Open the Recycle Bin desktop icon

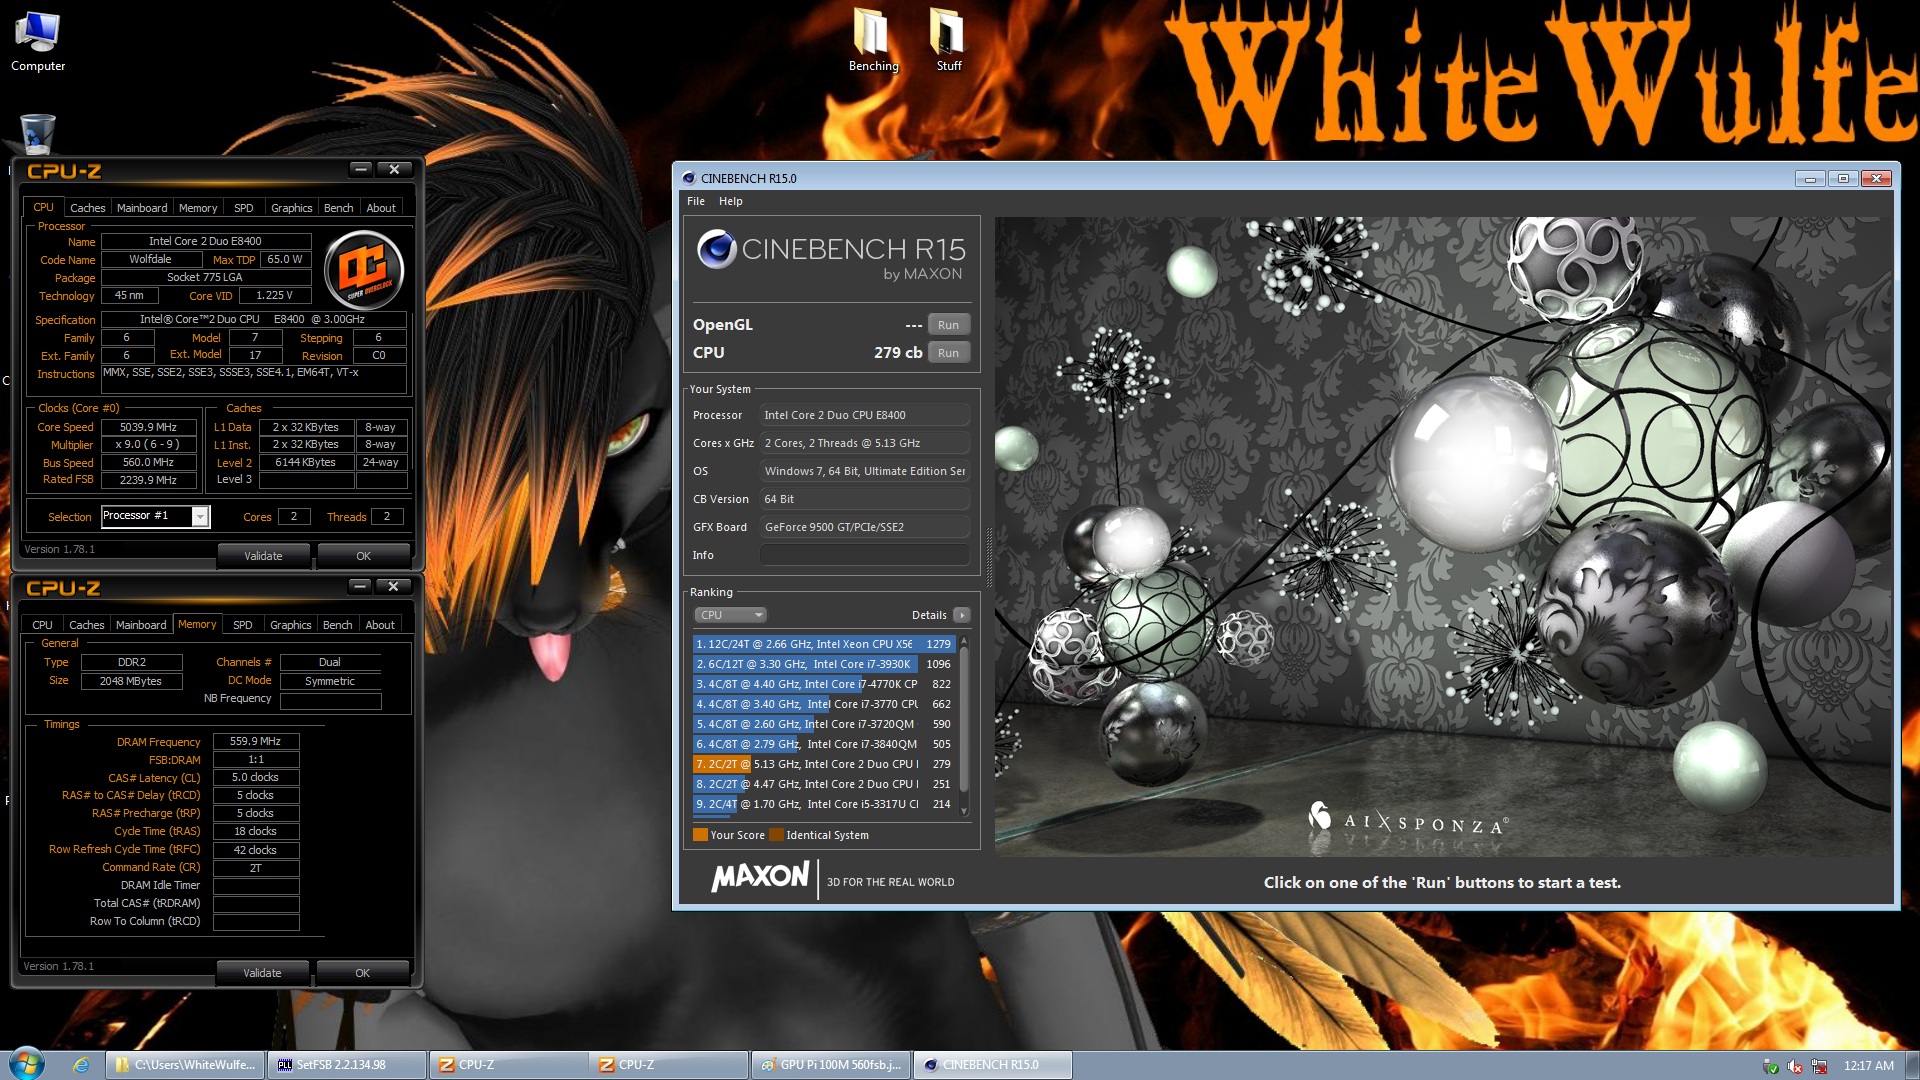[x=37, y=133]
